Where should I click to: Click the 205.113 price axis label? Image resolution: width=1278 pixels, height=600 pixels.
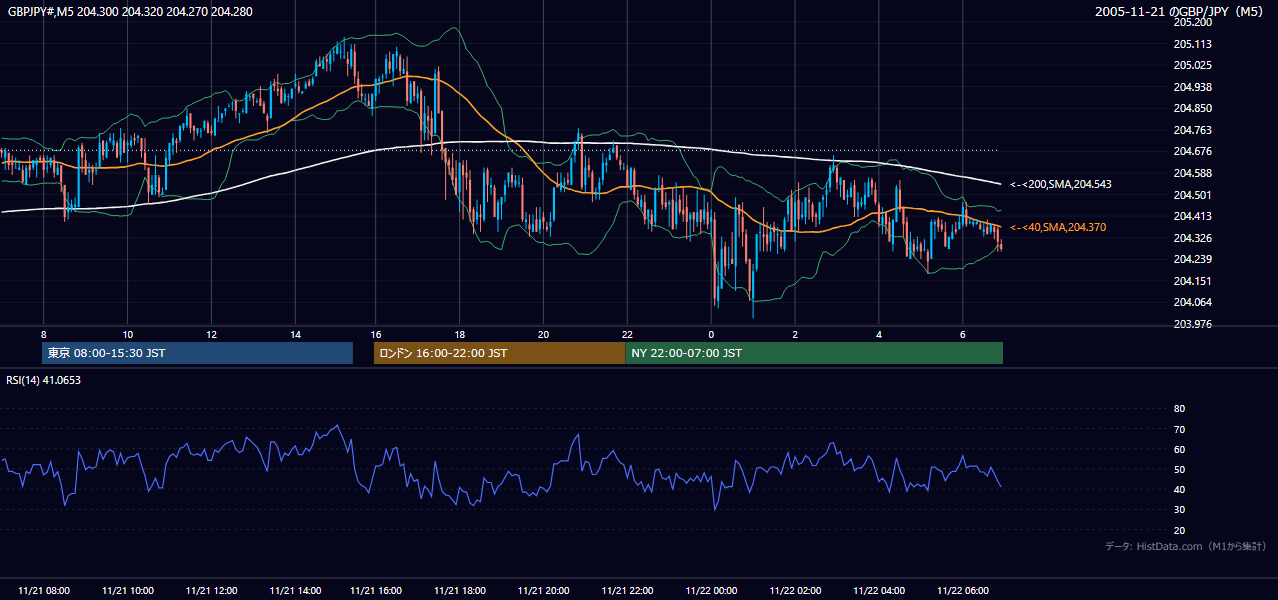click(1193, 44)
